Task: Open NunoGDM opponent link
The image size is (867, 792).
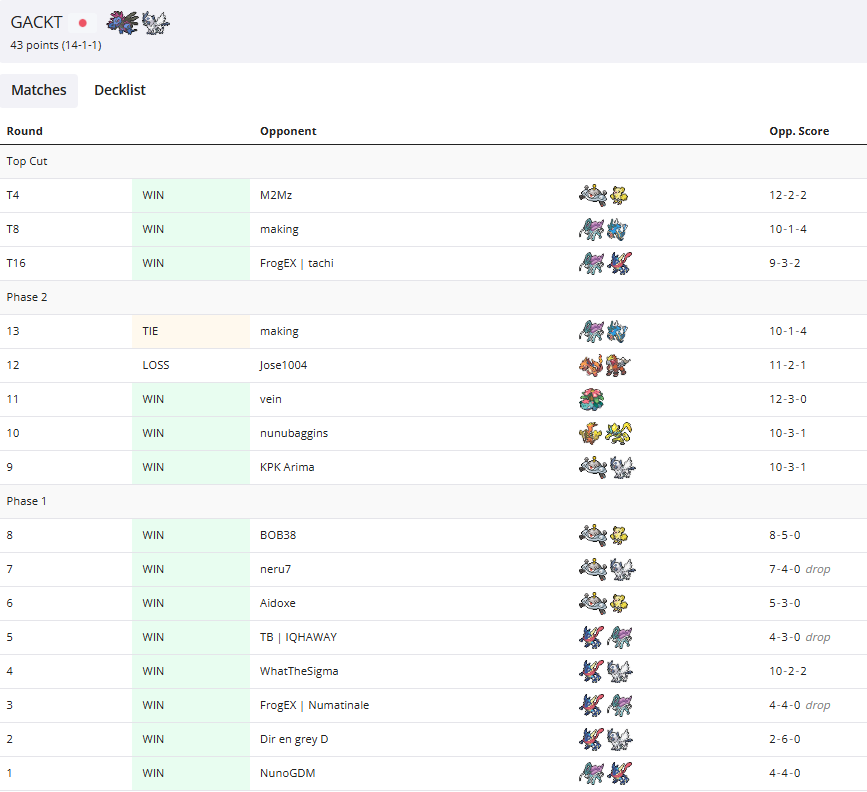Action: pyautogui.click(x=288, y=773)
